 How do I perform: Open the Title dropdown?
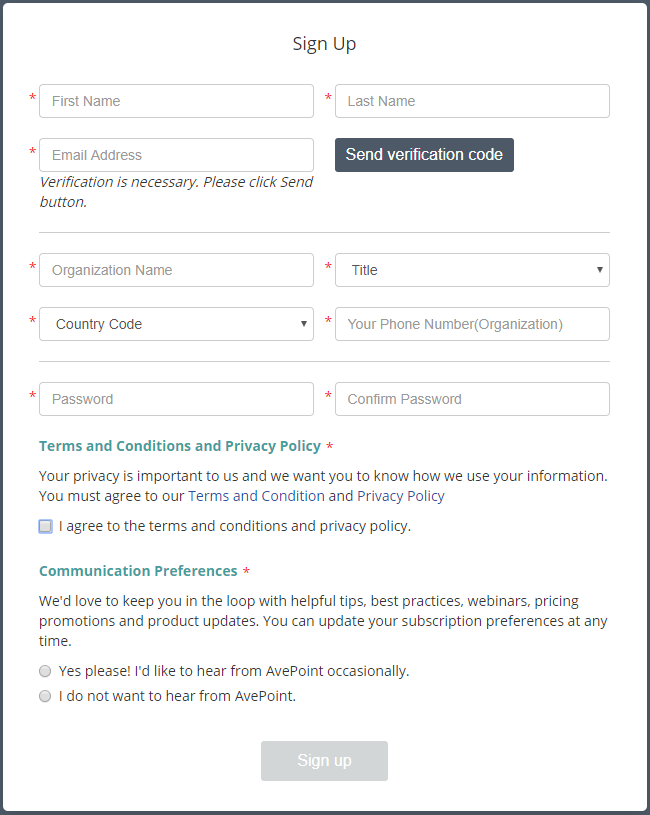[x=472, y=270]
